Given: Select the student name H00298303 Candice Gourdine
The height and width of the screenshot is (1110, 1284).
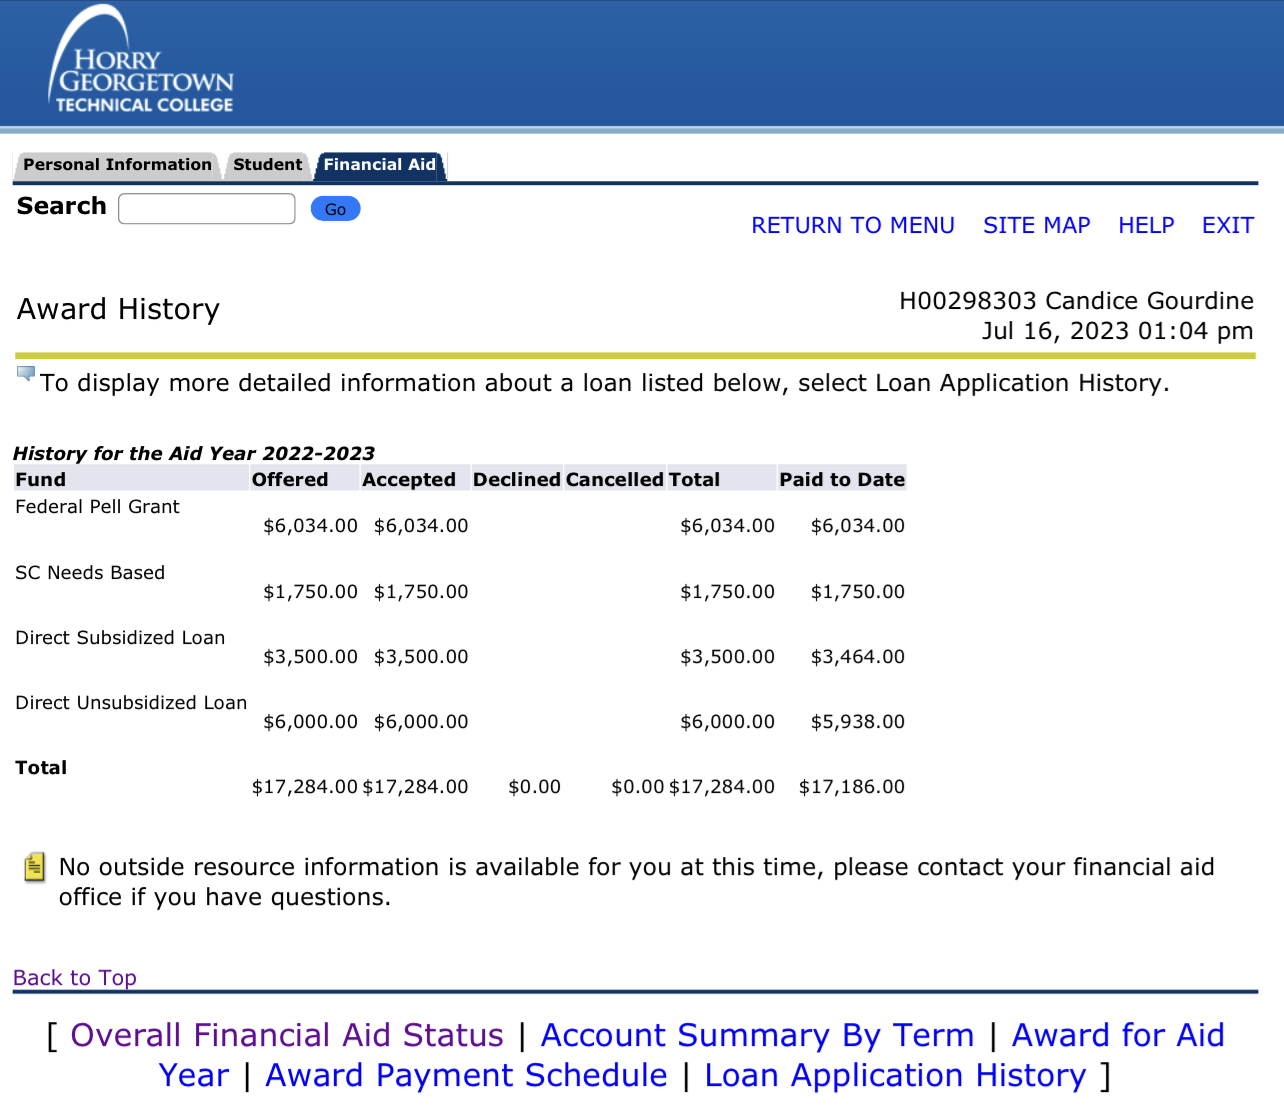Looking at the screenshot, I should pos(1076,301).
